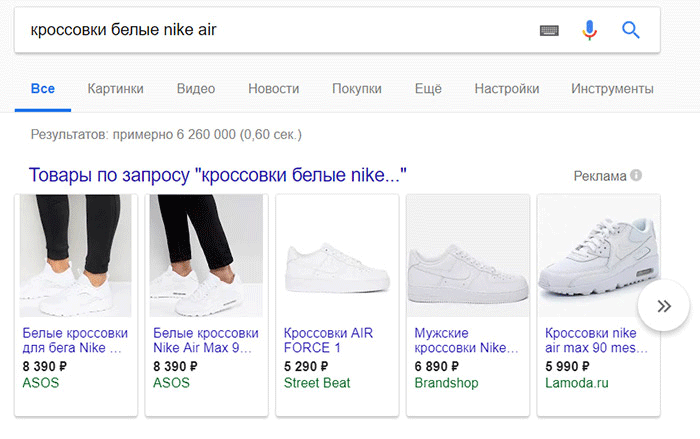Screen dimensions: 700x439
Task: Open the Ещё dropdown menu
Action: 428,89
